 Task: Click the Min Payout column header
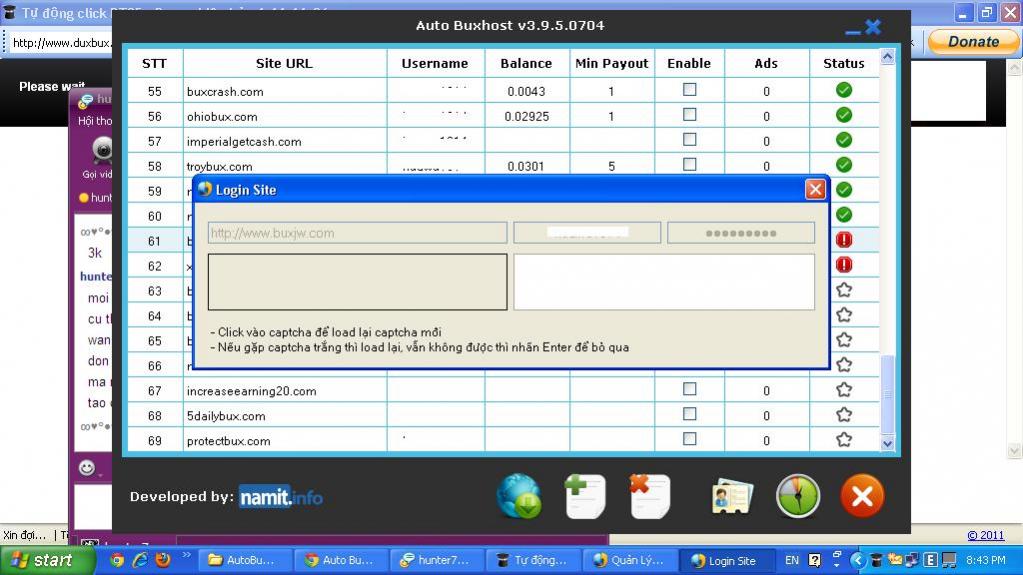click(611, 63)
